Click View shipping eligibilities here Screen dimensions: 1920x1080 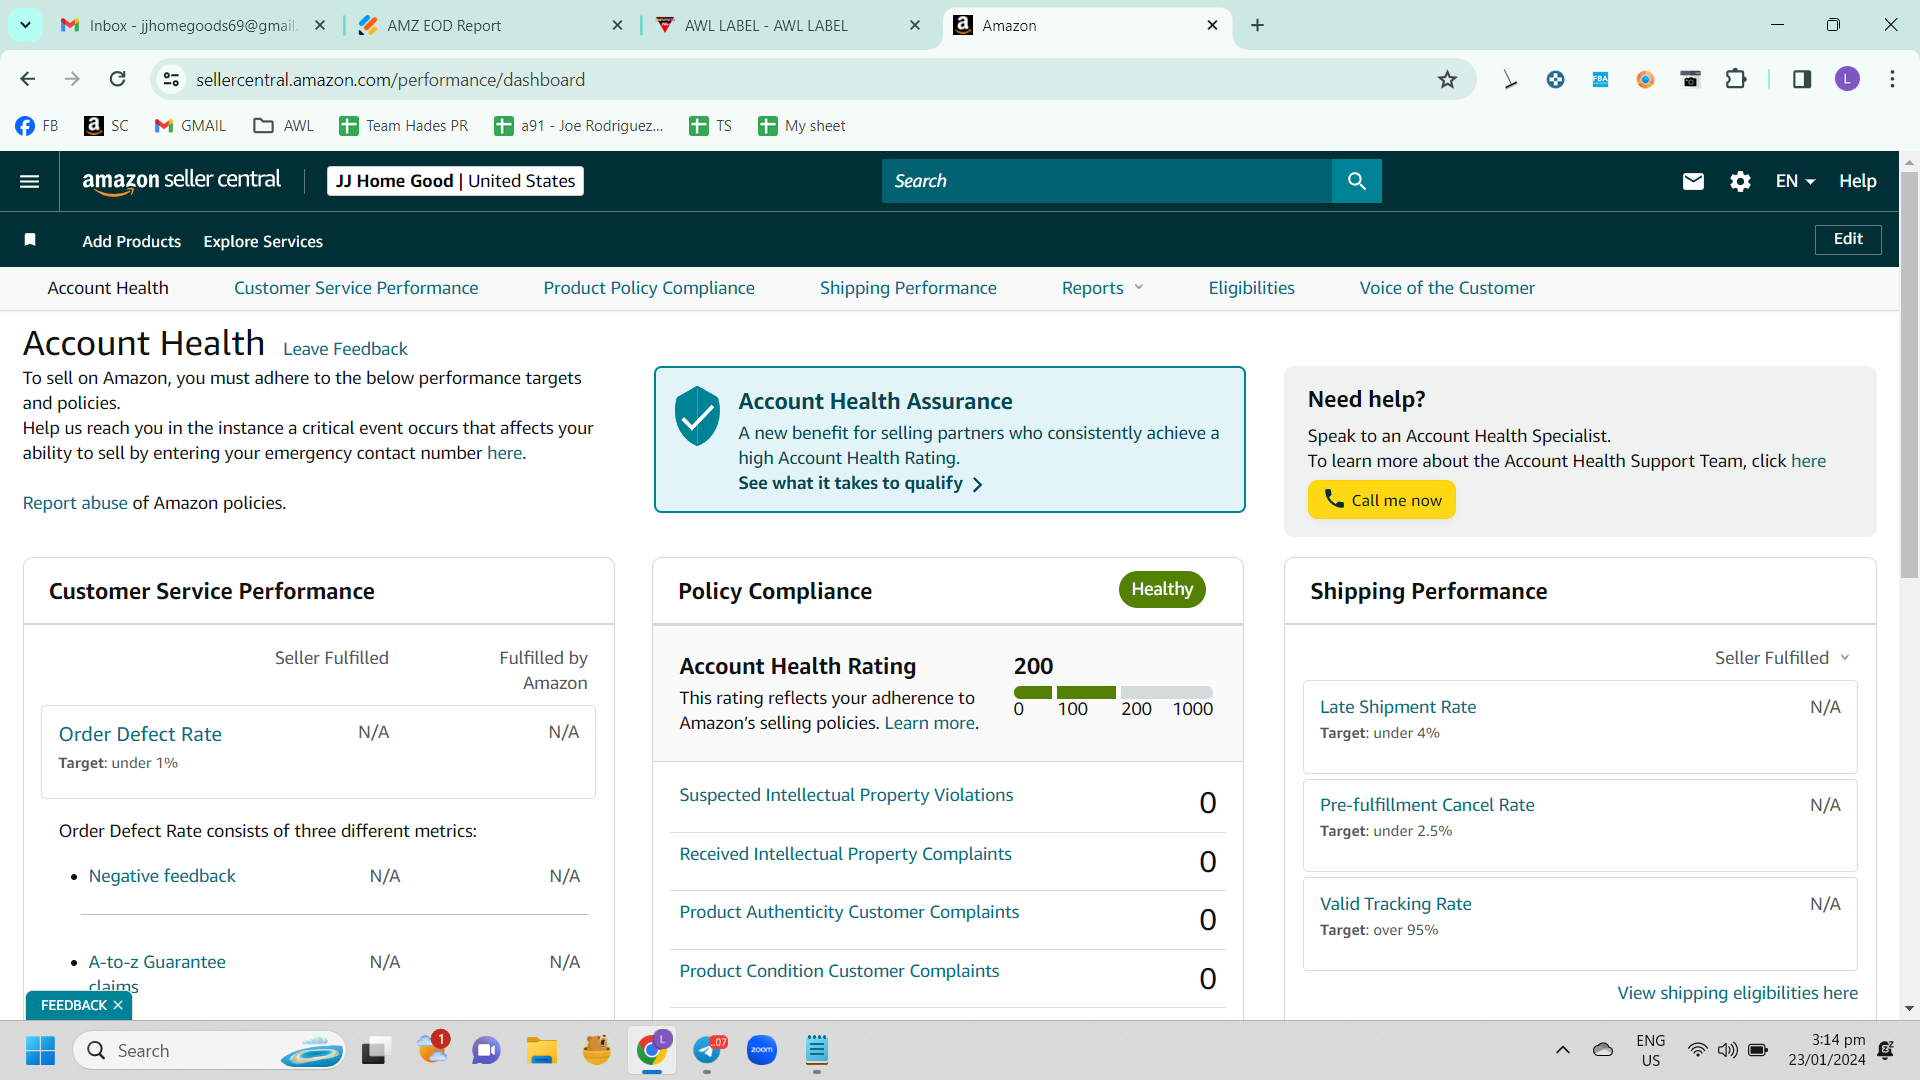coord(1738,993)
